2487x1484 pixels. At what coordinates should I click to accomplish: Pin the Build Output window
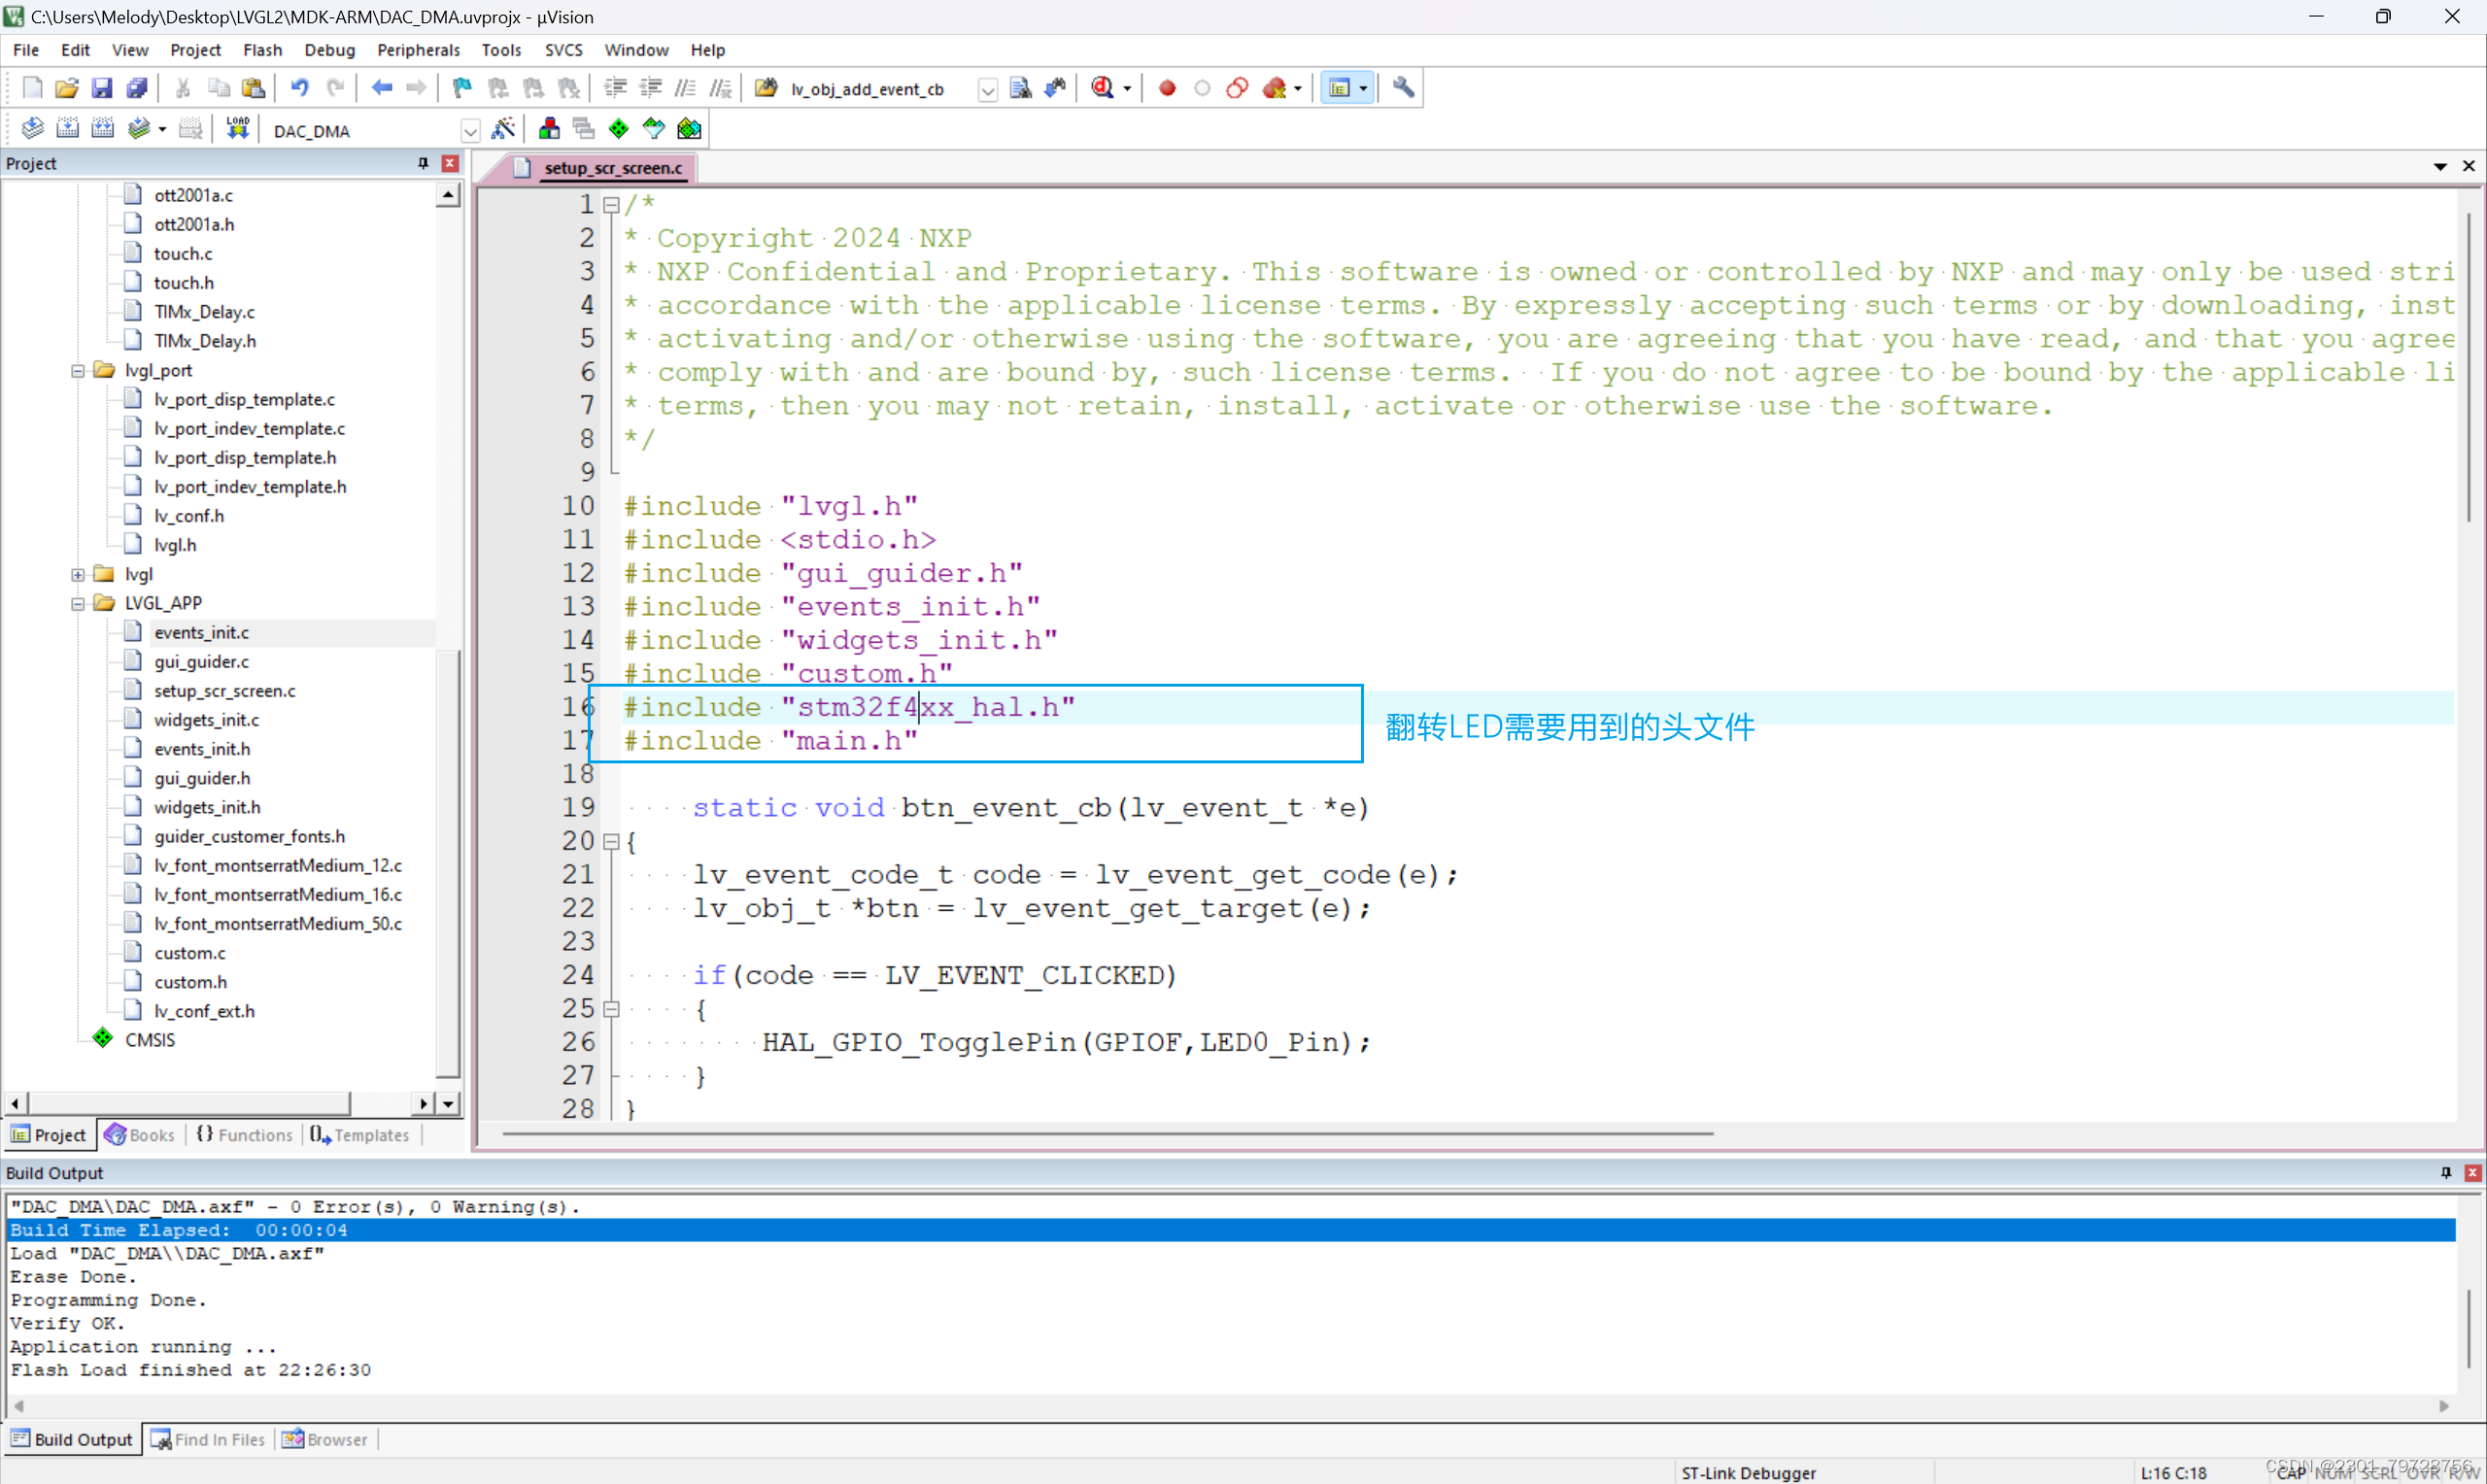tap(2446, 1172)
